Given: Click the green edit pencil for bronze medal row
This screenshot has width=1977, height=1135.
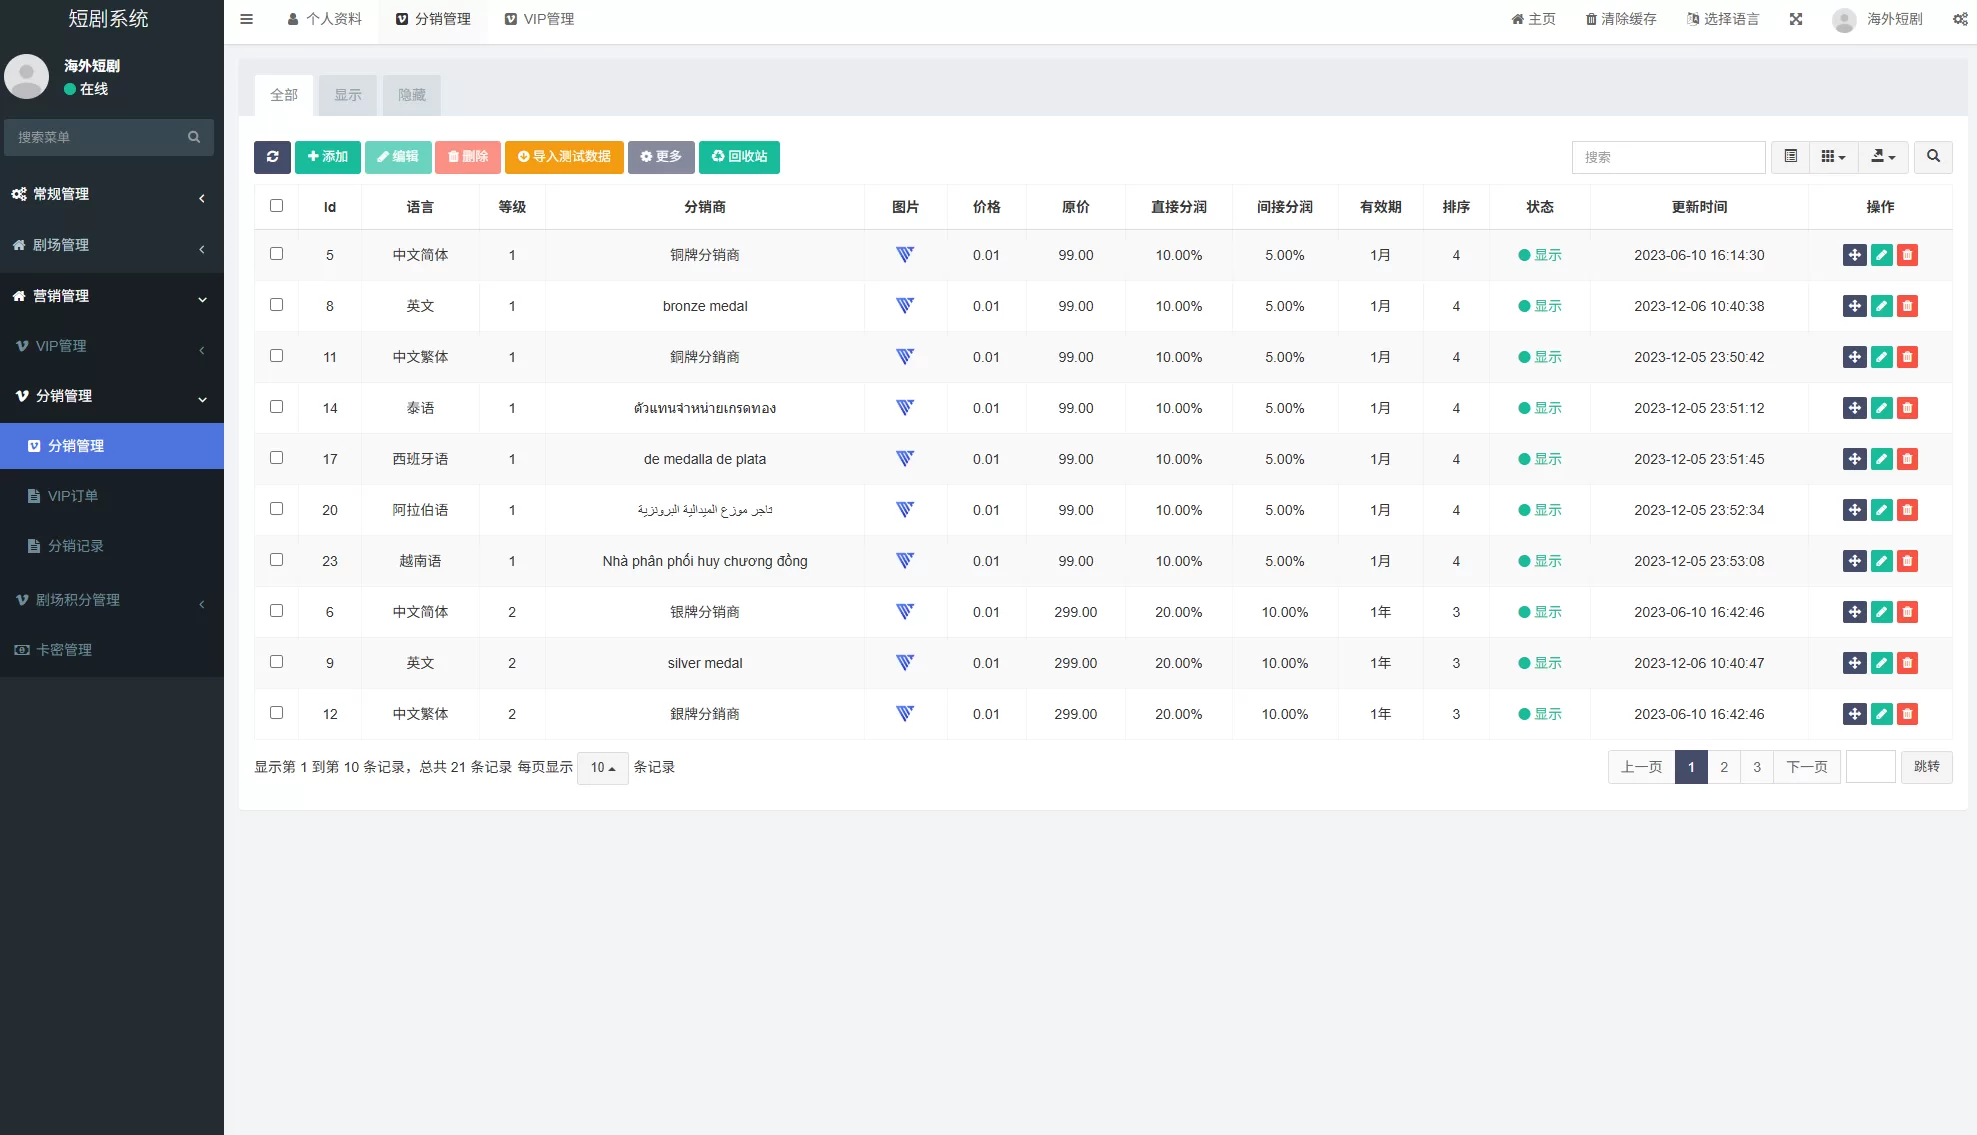Looking at the screenshot, I should click(1881, 306).
